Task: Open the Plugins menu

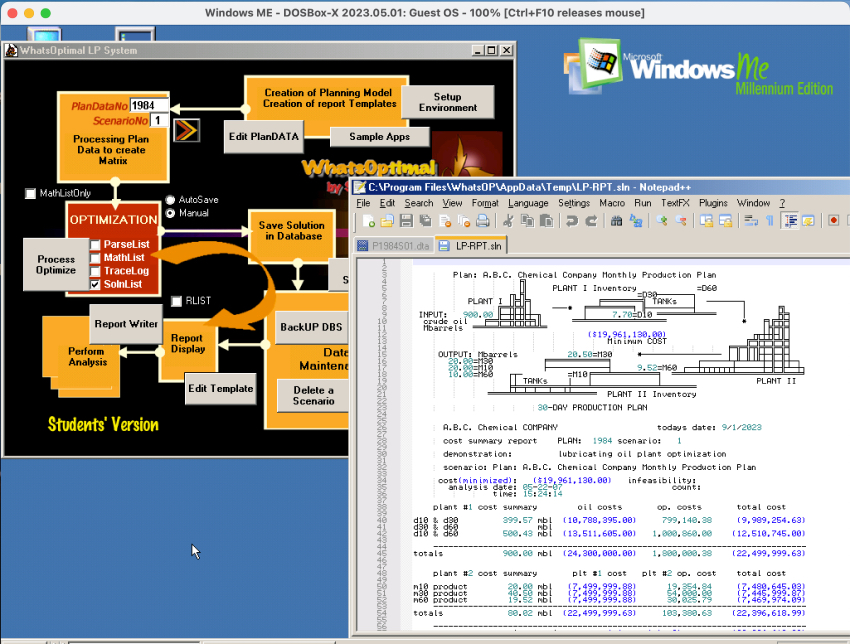Action: click(713, 203)
